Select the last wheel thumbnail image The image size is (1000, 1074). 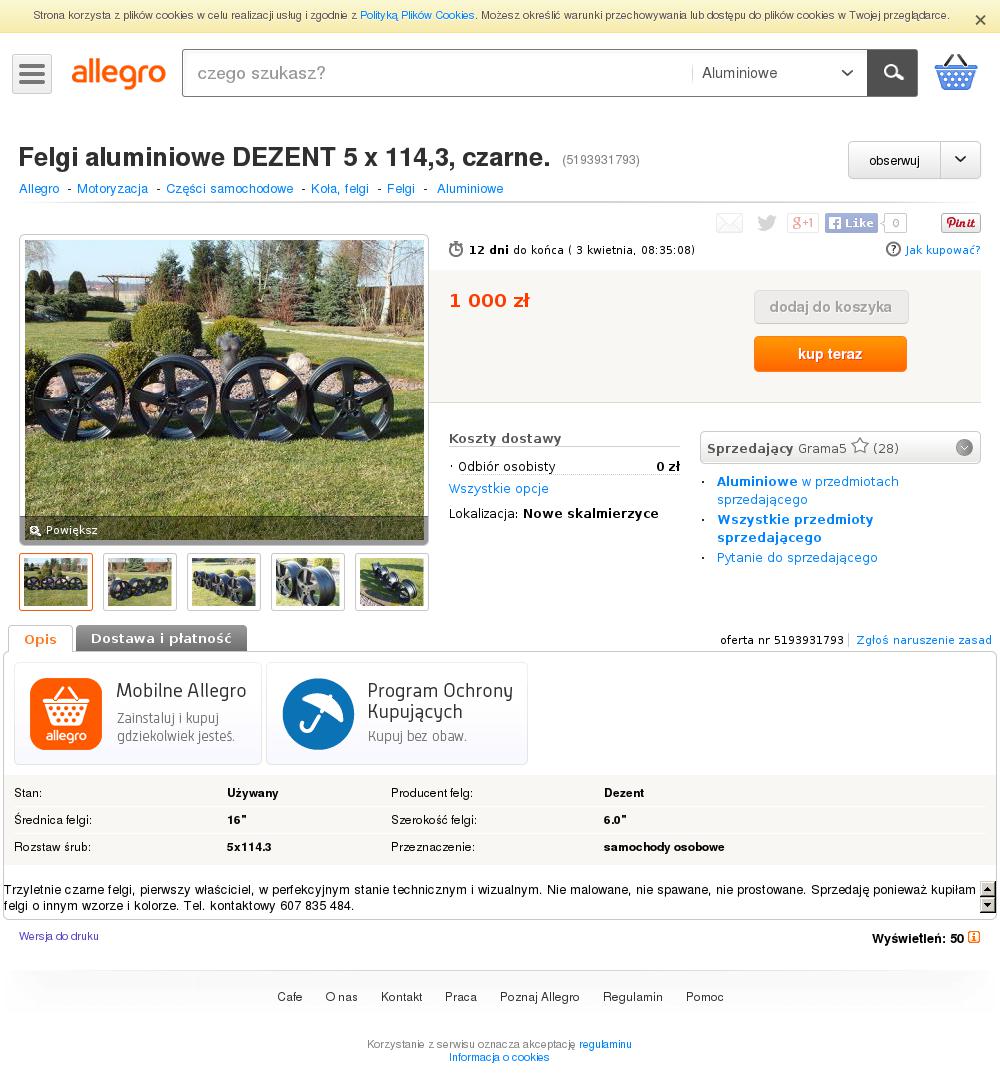[392, 582]
